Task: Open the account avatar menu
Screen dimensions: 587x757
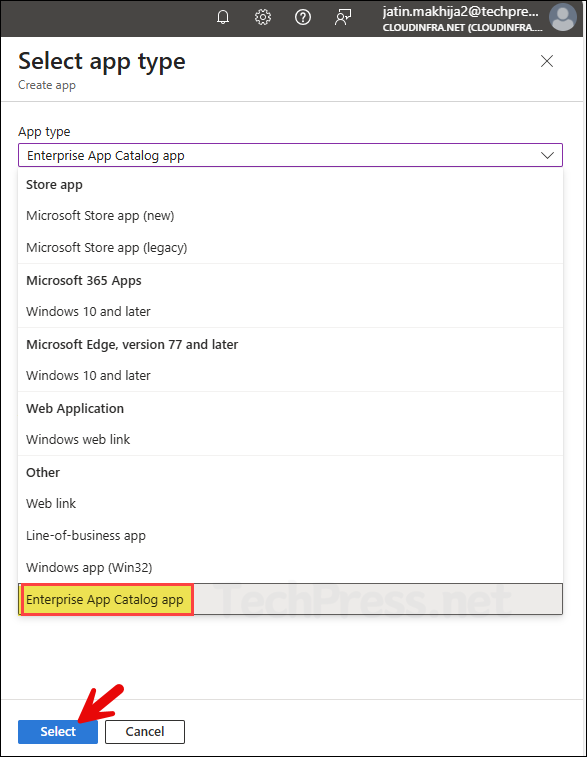Action: [x=562, y=17]
